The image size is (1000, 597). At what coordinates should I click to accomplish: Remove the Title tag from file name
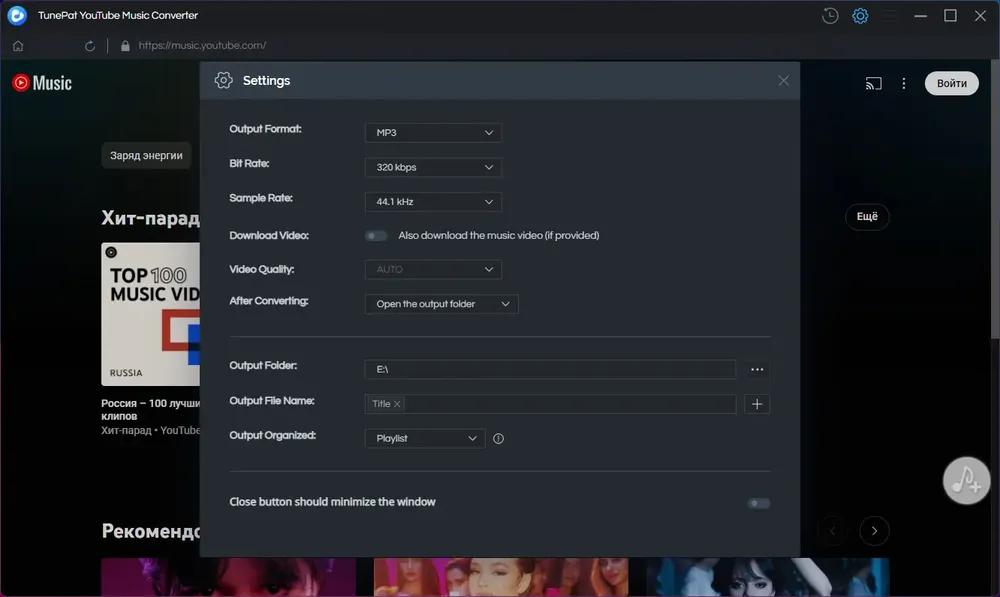click(397, 404)
